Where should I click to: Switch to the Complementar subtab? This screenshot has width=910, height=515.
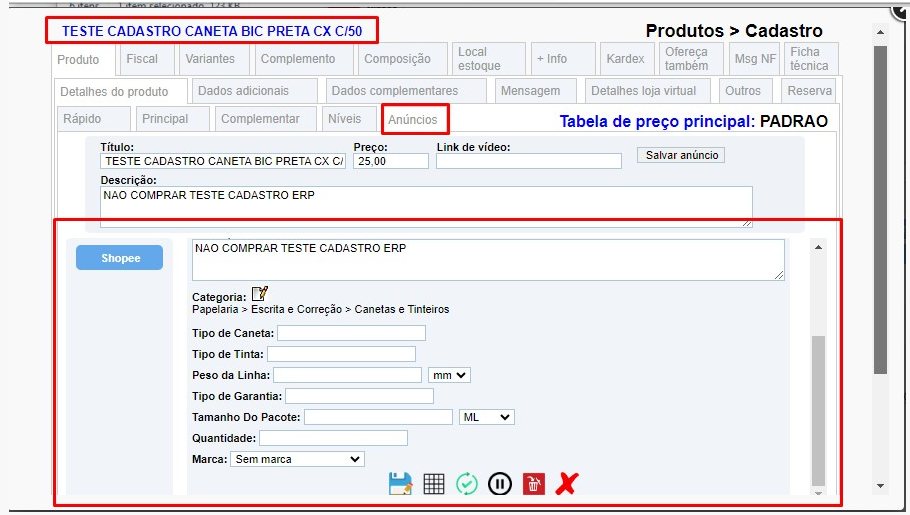[x=266, y=119]
